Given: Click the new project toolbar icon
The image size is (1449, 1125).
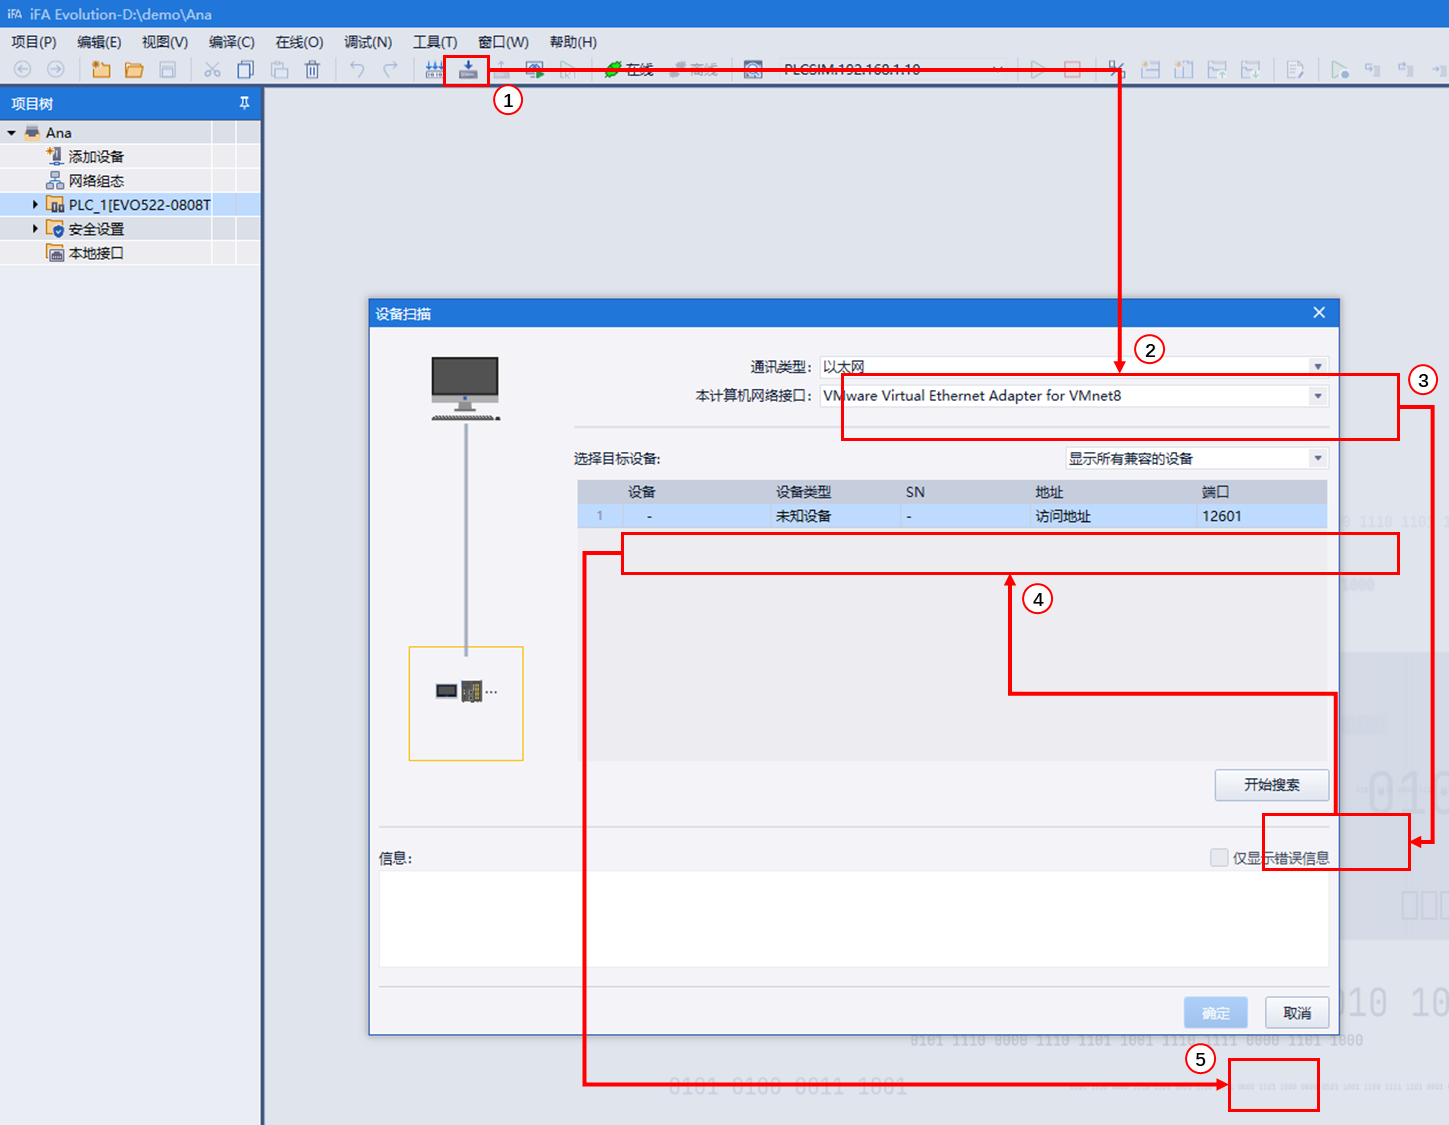Looking at the screenshot, I should point(101,70).
